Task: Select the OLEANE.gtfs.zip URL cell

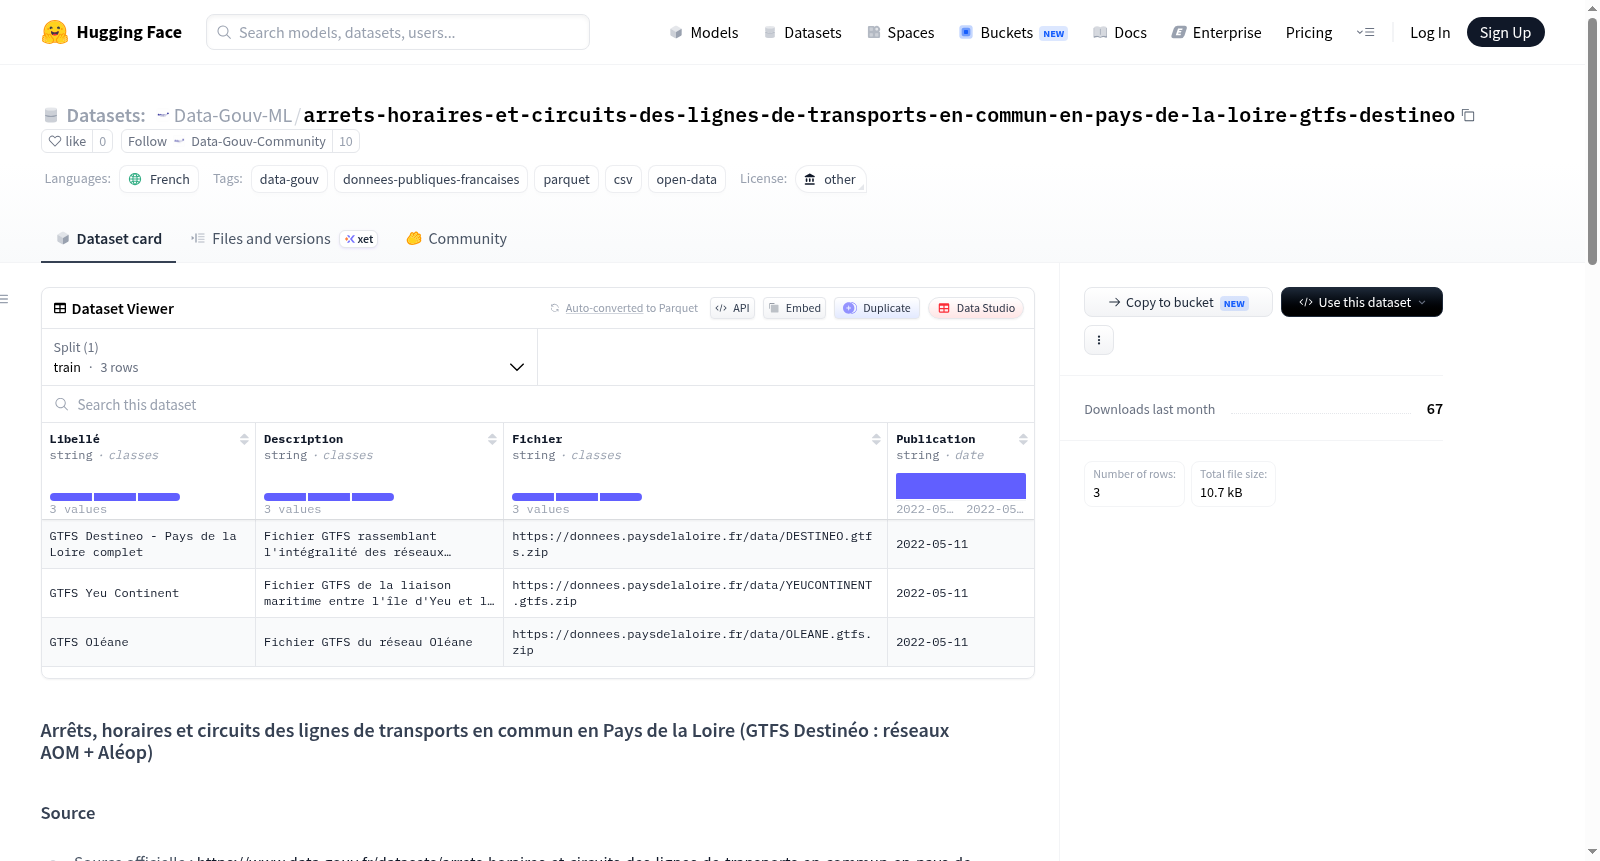Action: click(695, 642)
